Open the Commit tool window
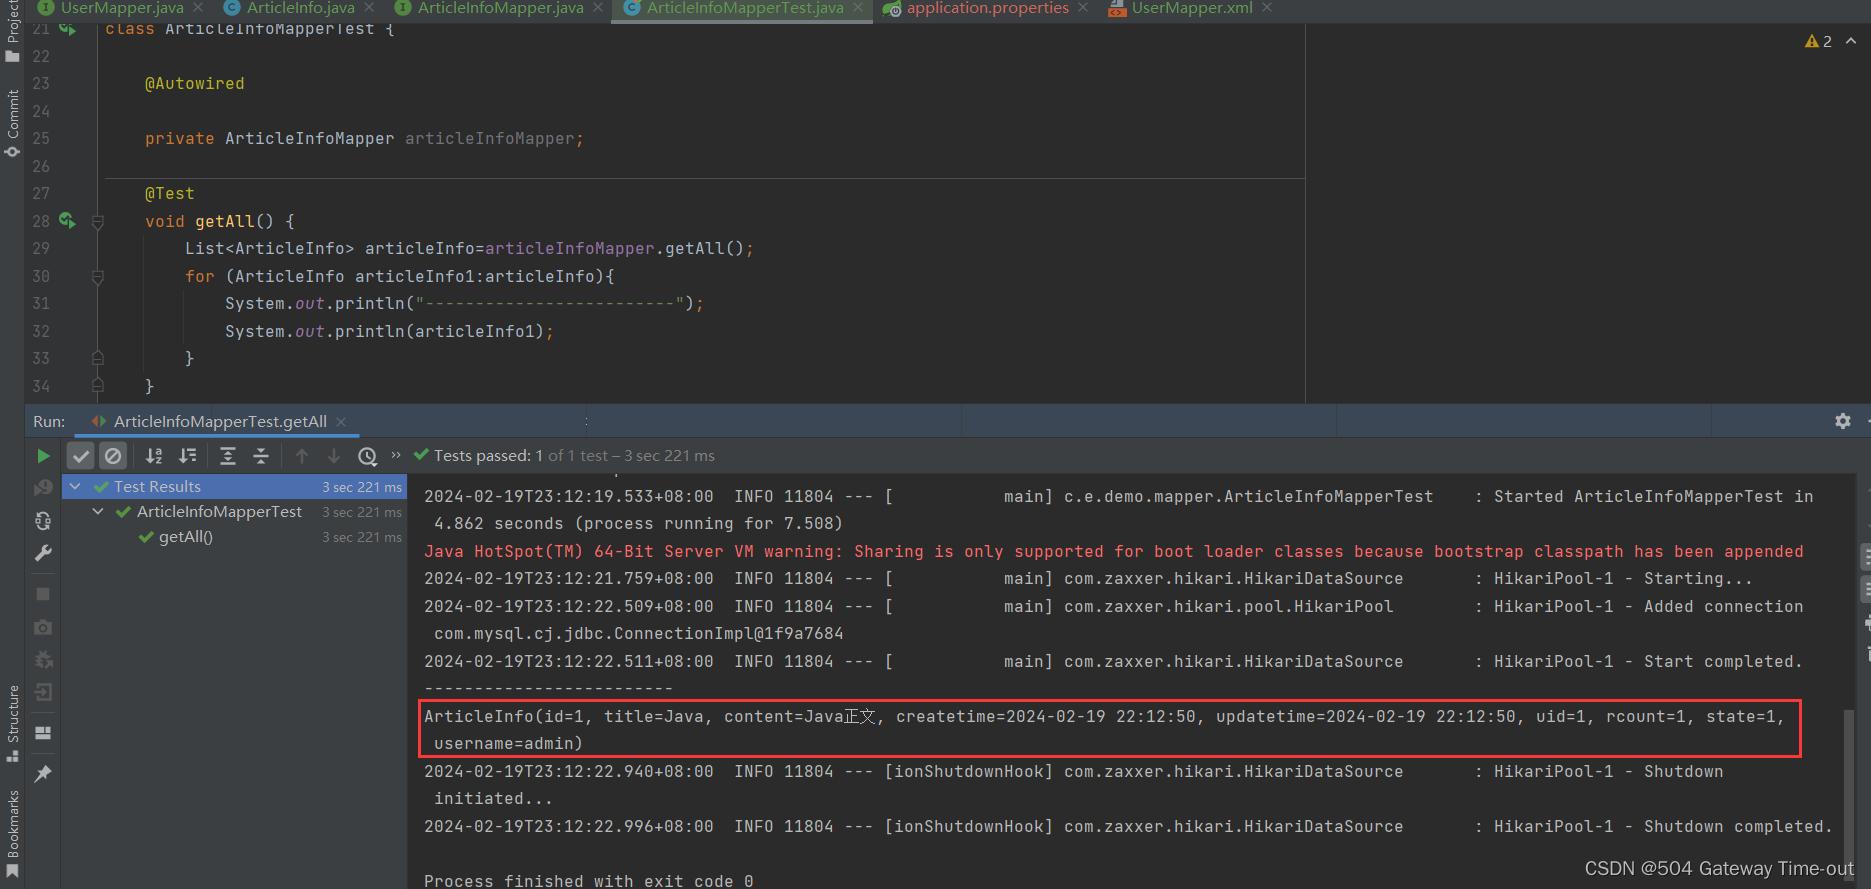 coord(12,123)
